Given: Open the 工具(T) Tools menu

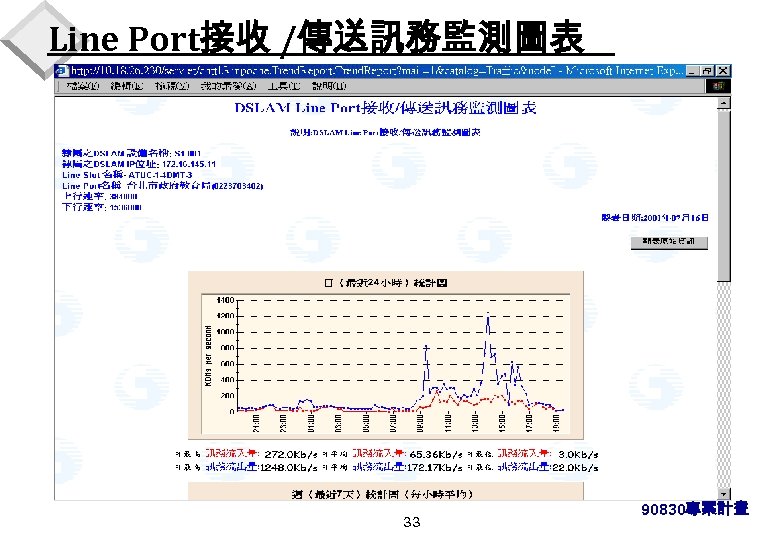Looking at the screenshot, I should pos(284,86).
